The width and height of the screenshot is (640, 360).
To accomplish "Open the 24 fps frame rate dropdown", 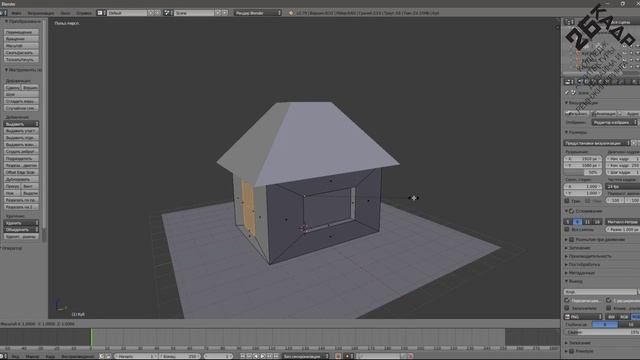I will pyautogui.click(x=623, y=186).
